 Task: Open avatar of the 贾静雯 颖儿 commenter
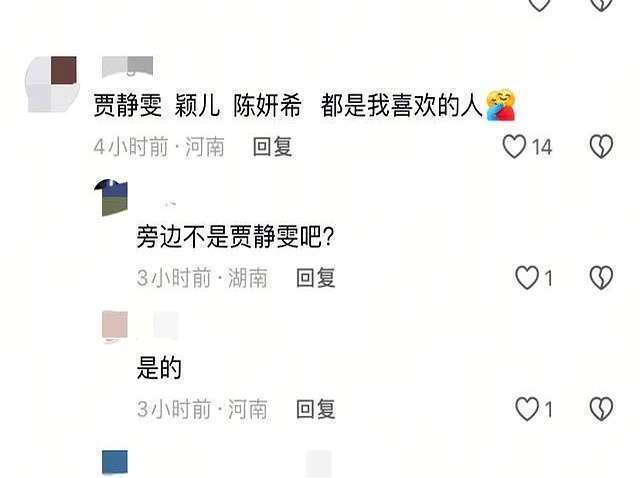click(x=52, y=84)
